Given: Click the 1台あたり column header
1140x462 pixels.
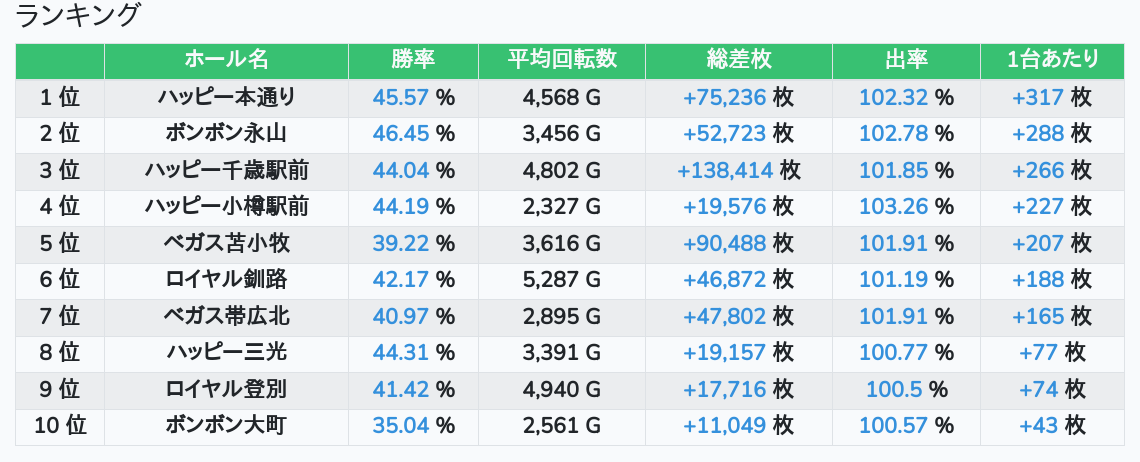Looking at the screenshot, I should click(1053, 60).
